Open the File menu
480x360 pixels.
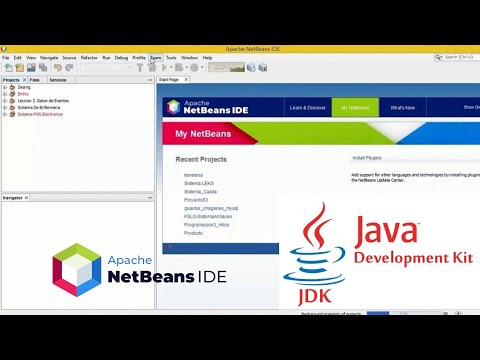coord(6,58)
